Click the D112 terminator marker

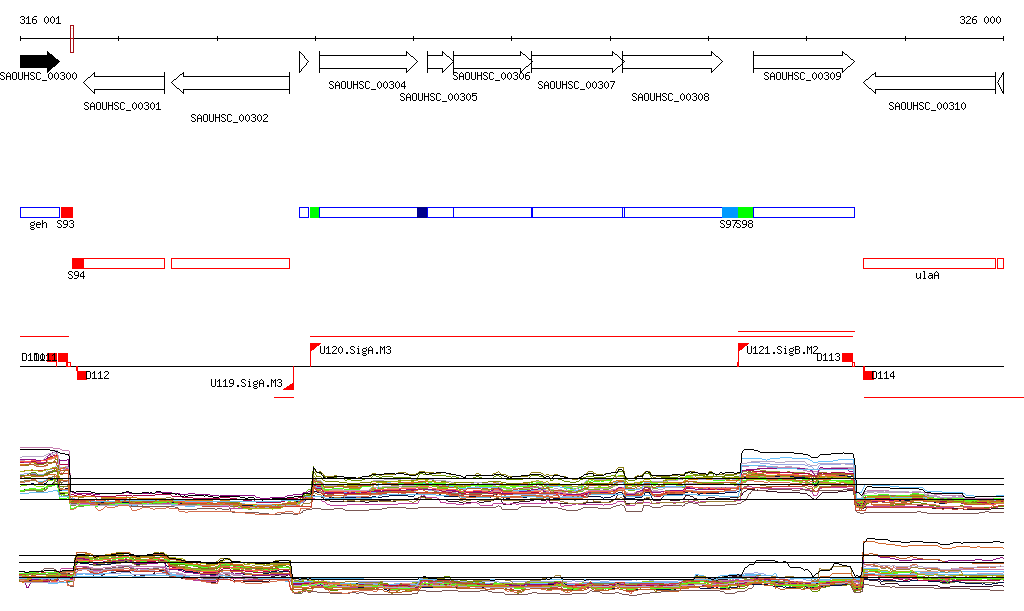pyautogui.click(x=81, y=375)
